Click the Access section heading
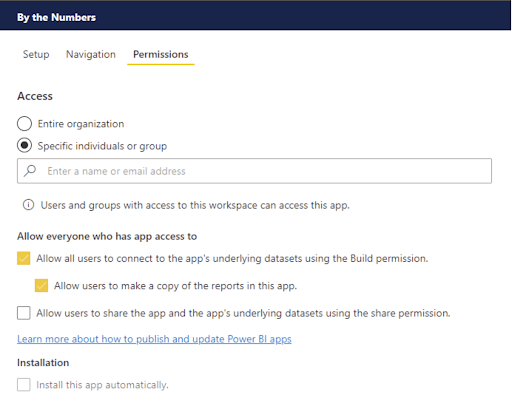512x403 pixels. [x=35, y=96]
